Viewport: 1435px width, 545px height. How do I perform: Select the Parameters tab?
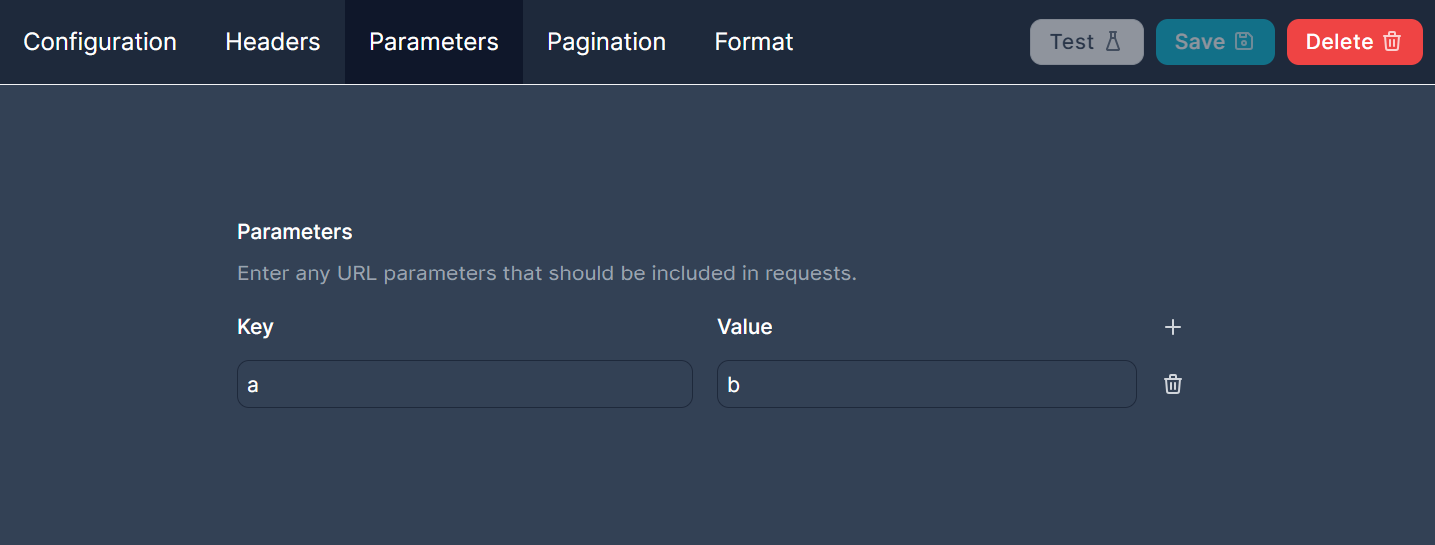434,42
